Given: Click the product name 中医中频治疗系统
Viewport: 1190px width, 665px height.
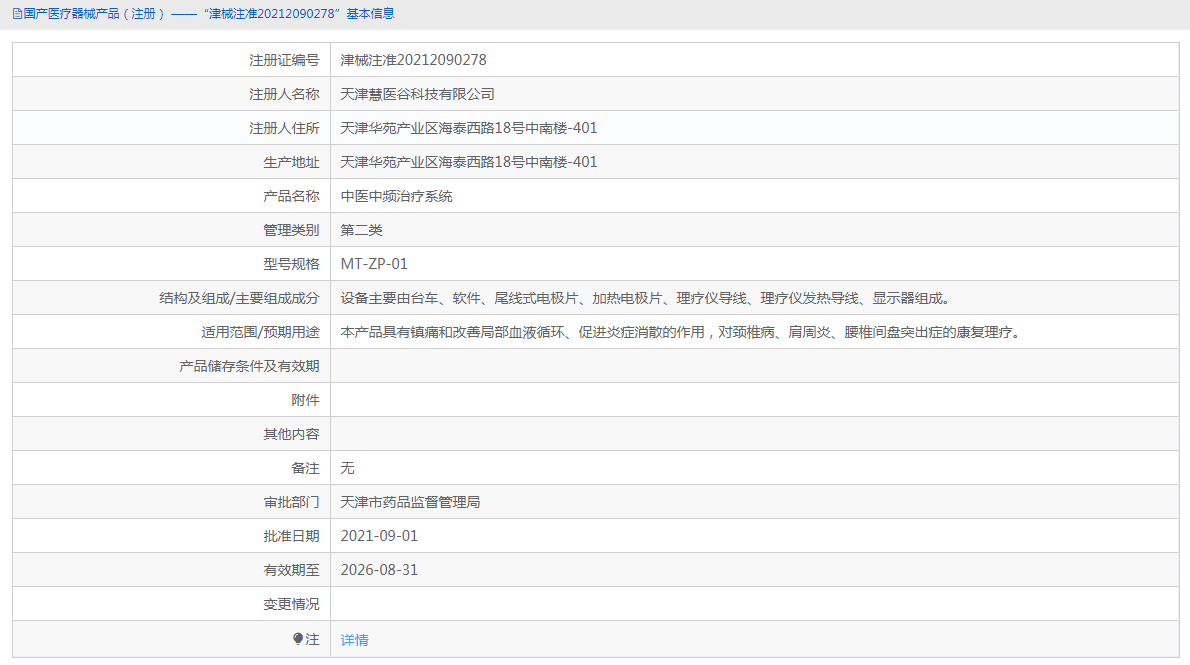Looking at the screenshot, I should [x=398, y=195].
